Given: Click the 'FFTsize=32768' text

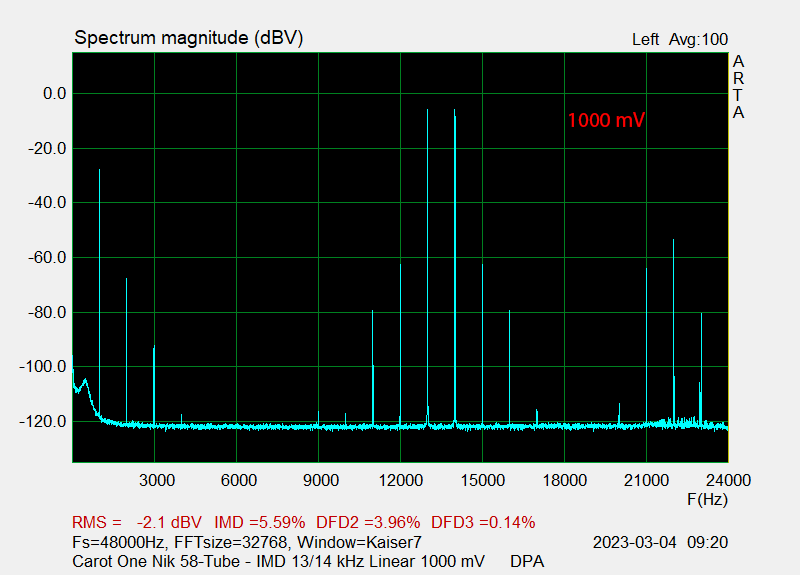Looking at the screenshot, I should click(x=231, y=542).
